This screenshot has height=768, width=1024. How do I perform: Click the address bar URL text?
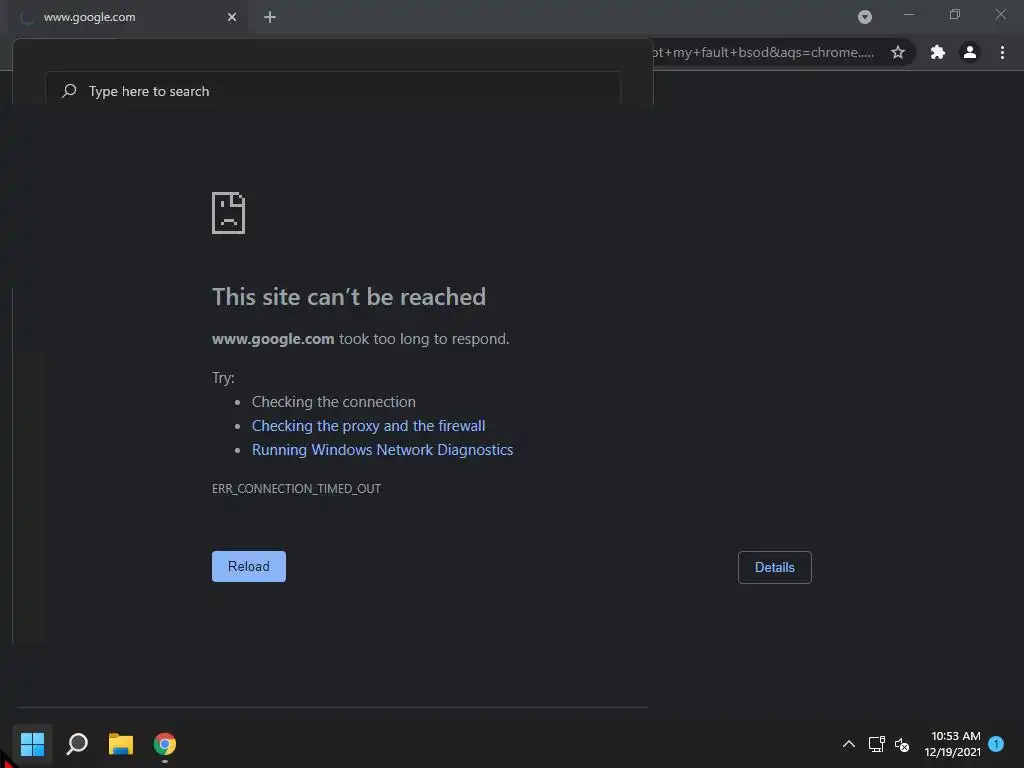point(763,52)
